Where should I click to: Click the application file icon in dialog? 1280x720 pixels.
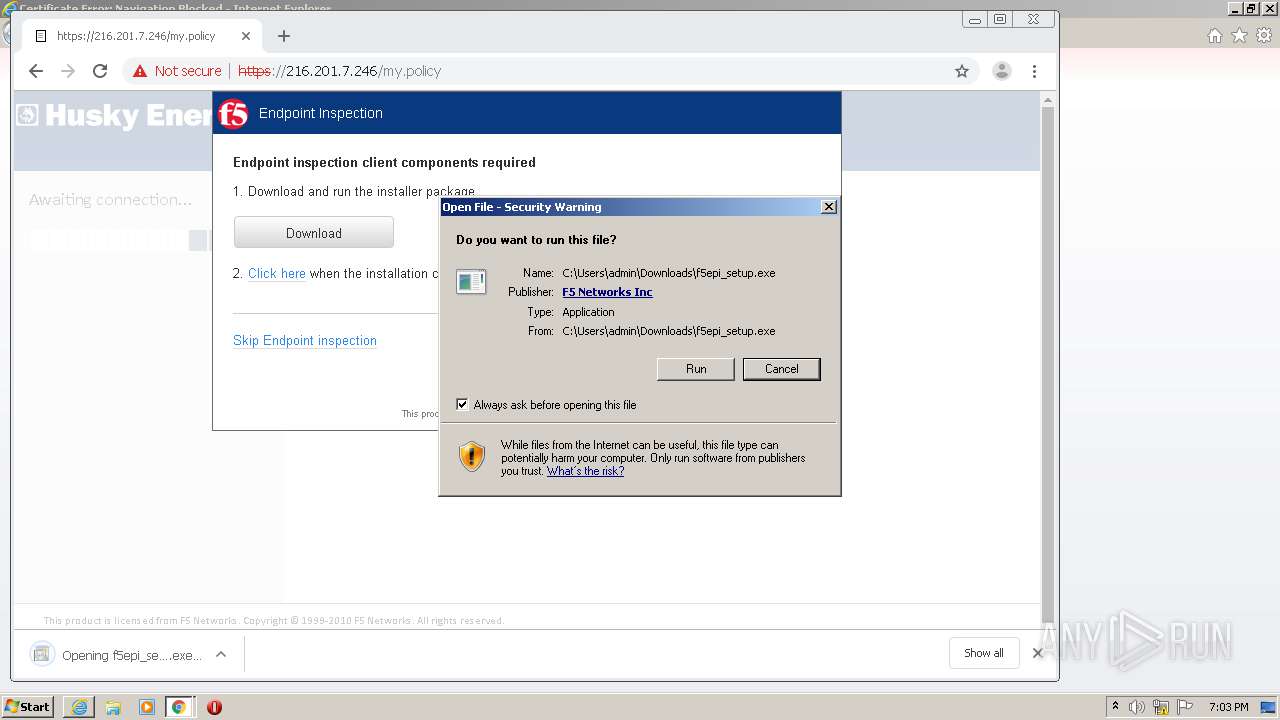(471, 282)
